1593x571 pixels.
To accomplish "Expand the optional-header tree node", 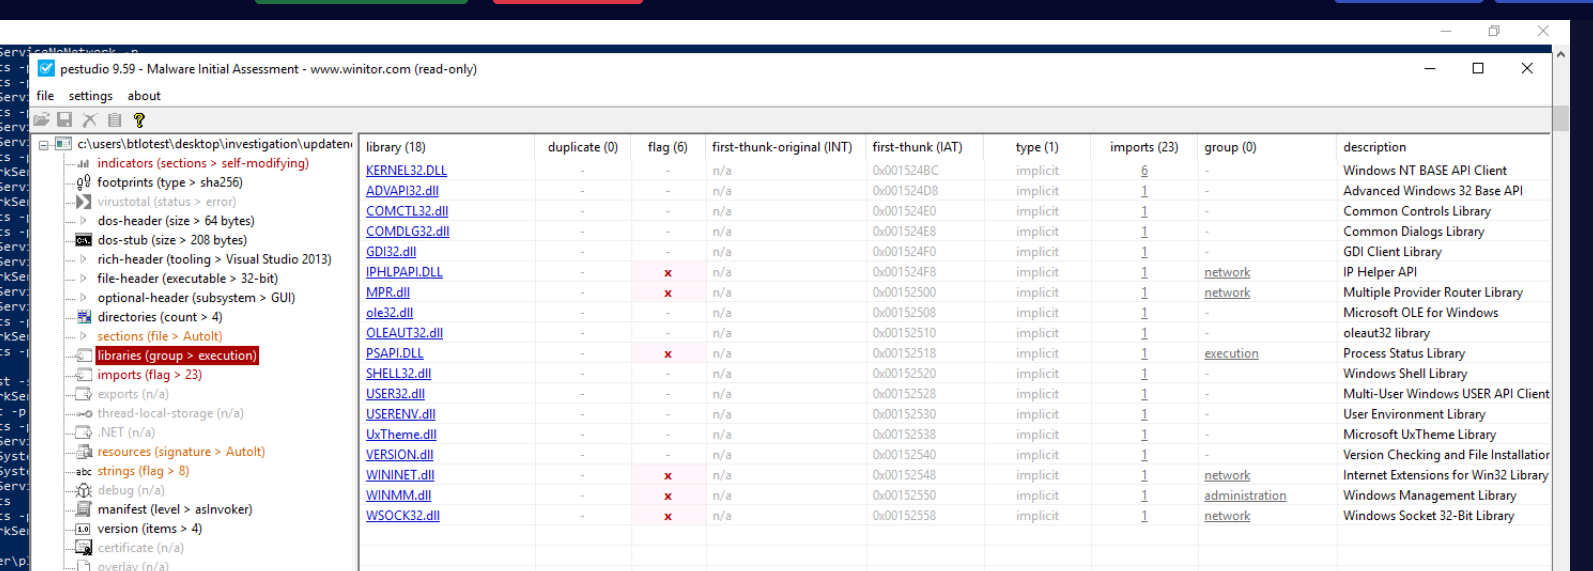I will (x=83, y=298).
